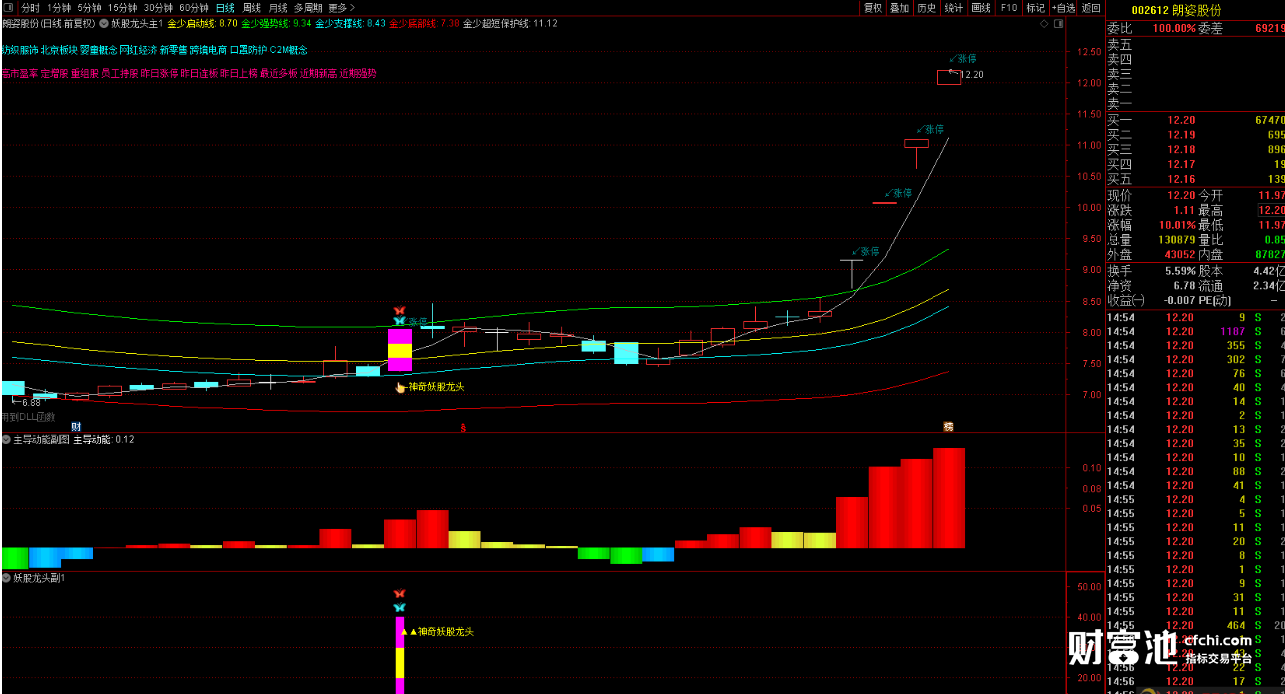Select the 1分钟 period tab

pyautogui.click(x=60, y=7)
